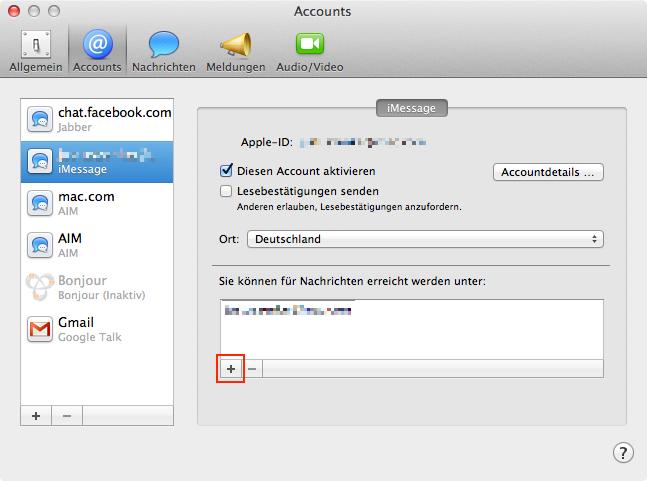Add a new reachable address with plus
This screenshot has width=647, height=481.
[x=231, y=368]
